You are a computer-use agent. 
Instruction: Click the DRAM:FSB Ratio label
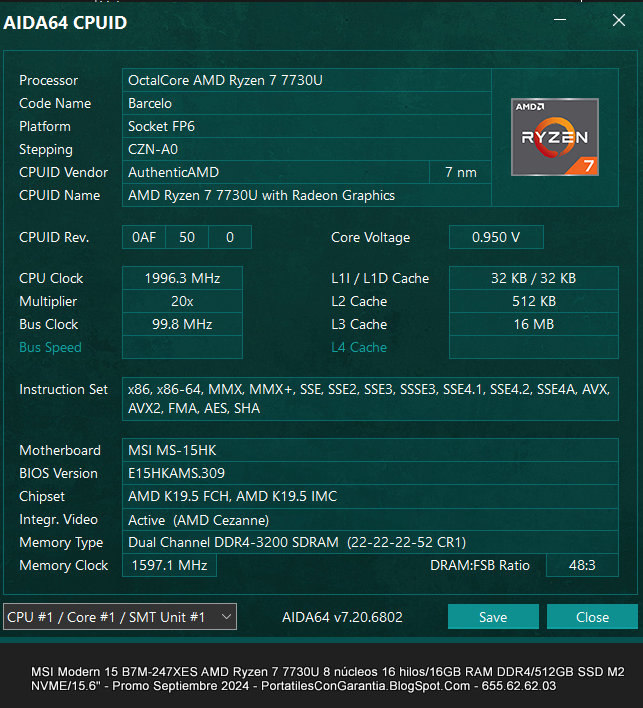click(x=480, y=565)
